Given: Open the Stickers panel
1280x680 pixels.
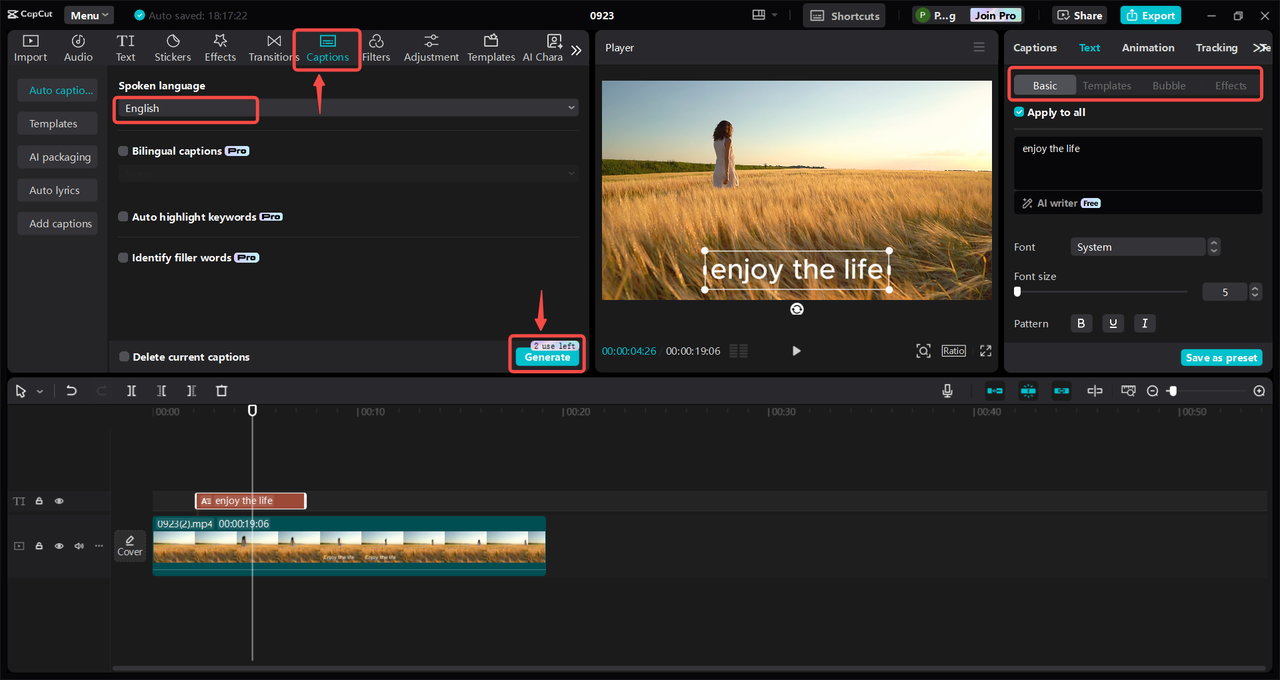Looking at the screenshot, I should click(x=172, y=48).
